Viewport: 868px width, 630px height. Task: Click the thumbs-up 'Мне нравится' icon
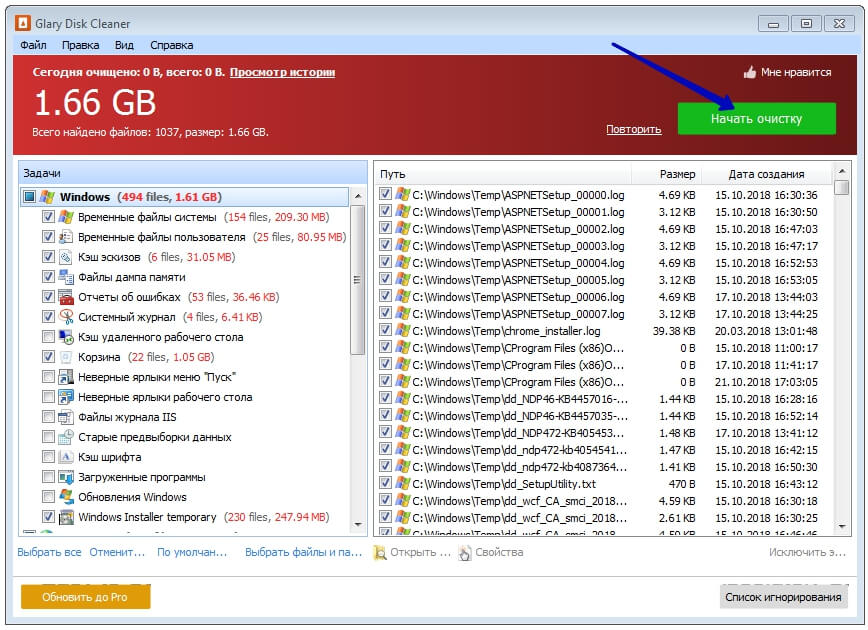750,72
